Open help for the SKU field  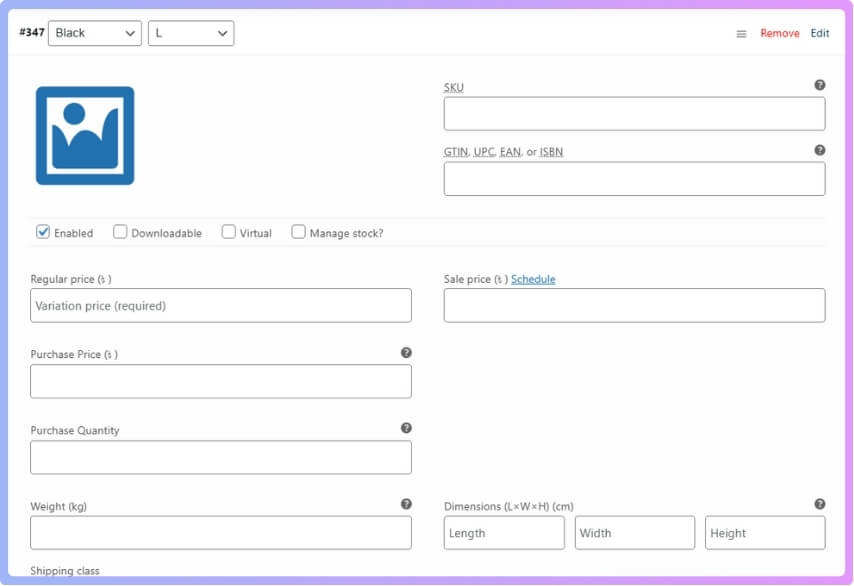pos(820,86)
